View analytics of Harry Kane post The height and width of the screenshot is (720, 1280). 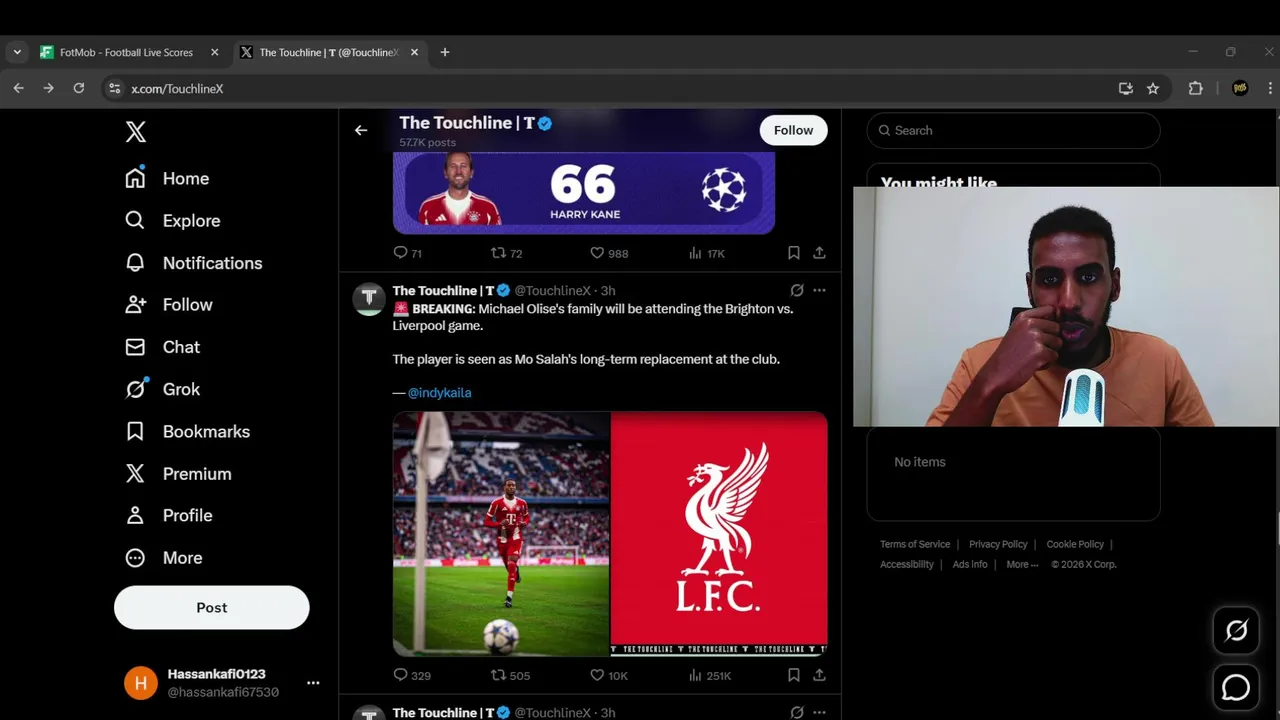click(x=706, y=253)
